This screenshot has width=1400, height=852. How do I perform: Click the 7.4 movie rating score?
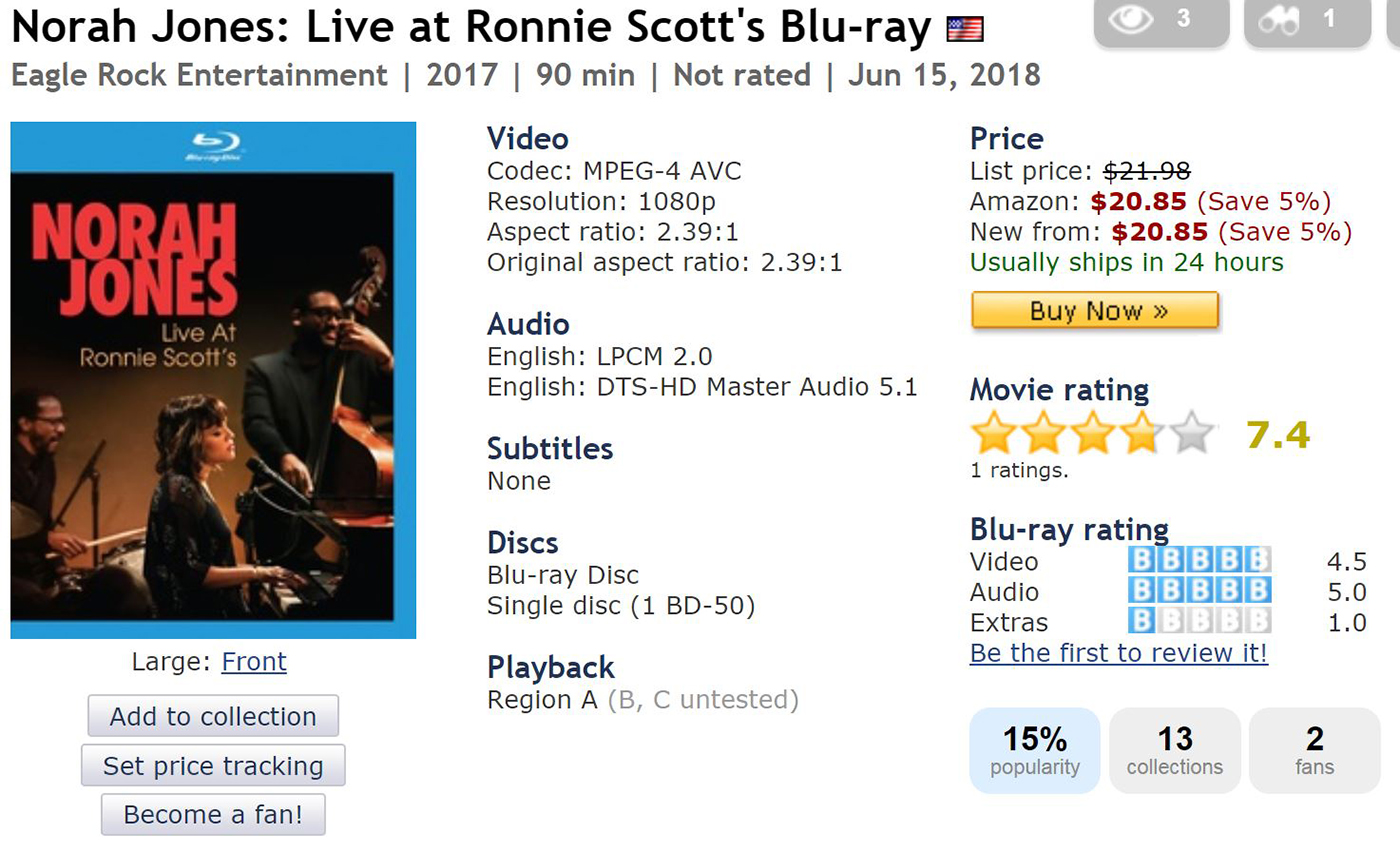[1278, 435]
